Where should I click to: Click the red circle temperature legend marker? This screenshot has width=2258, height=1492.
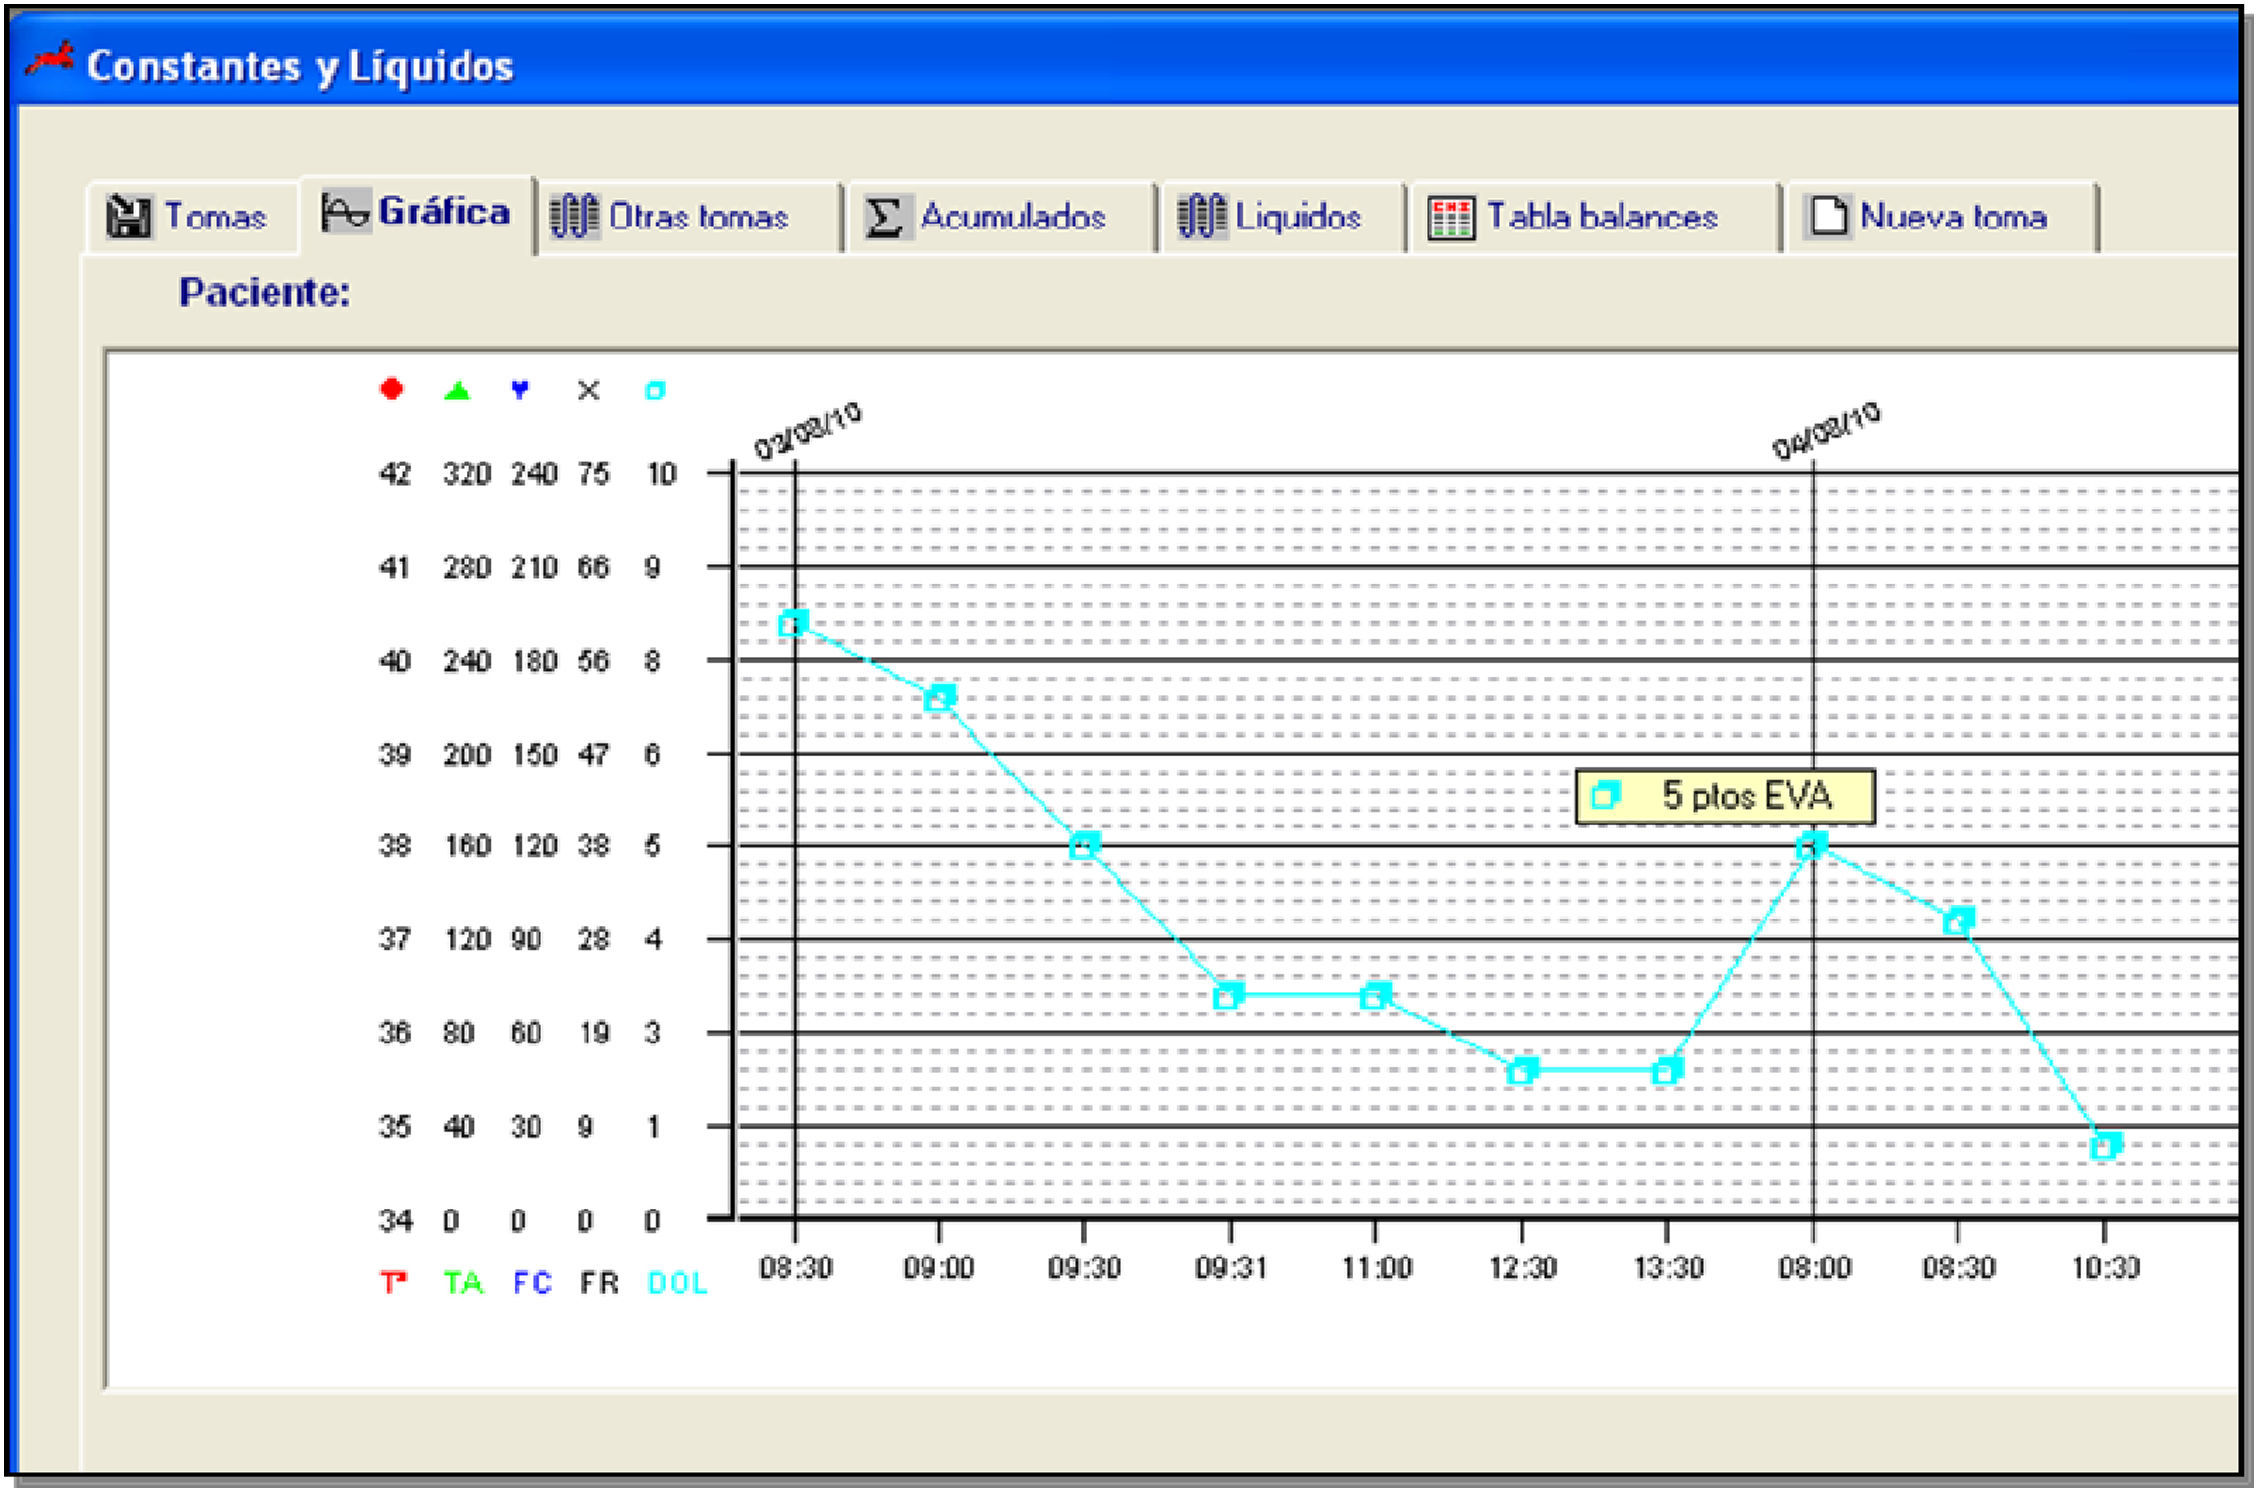pyautogui.click(x=392, y=389)
